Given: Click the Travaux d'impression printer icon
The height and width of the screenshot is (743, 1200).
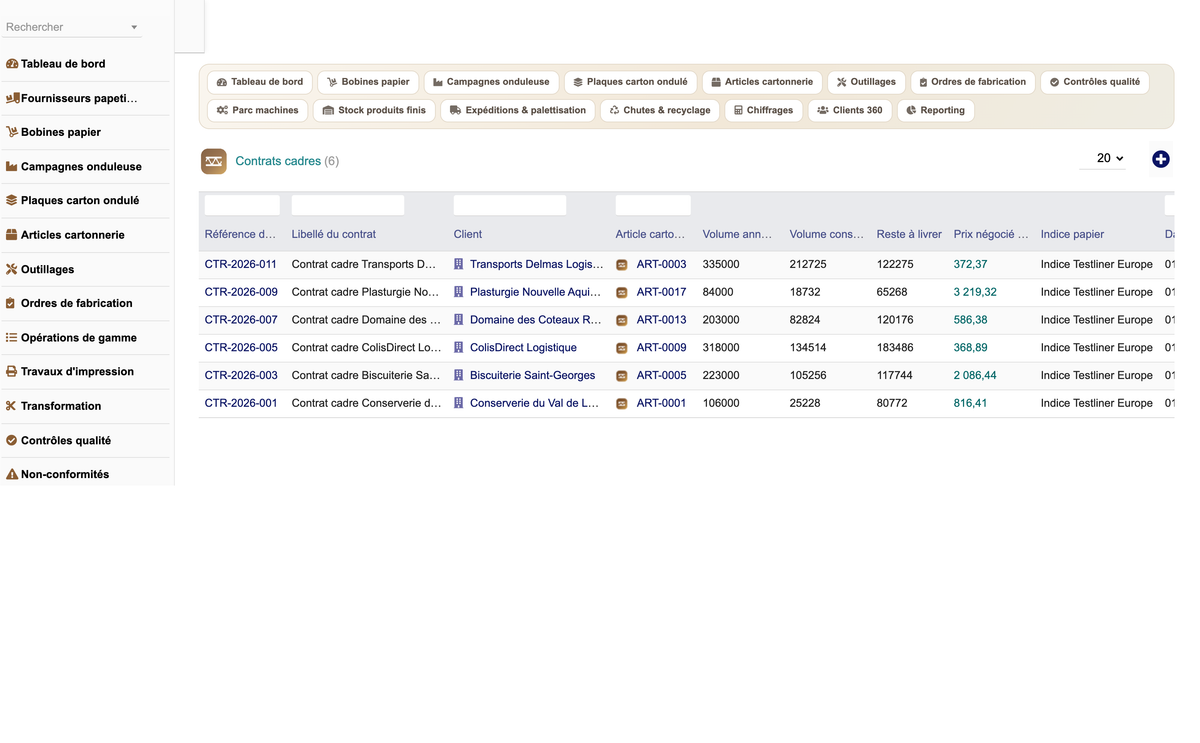Looking at the screenshot, I should pyautogui.click(x=12, y=371).
